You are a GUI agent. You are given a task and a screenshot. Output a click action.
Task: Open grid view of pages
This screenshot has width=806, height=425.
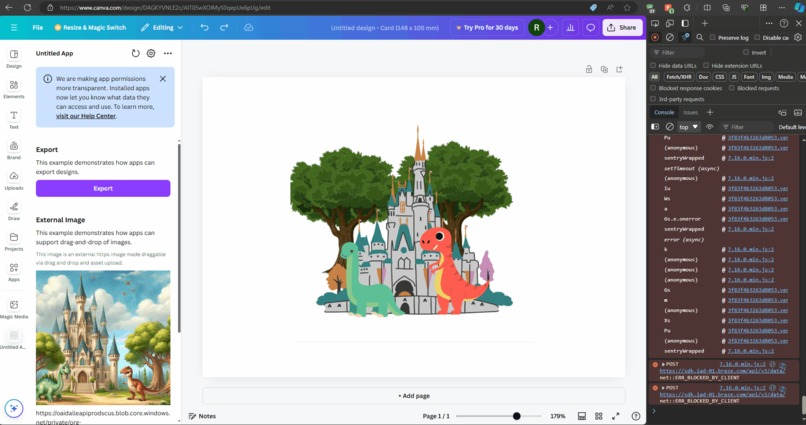[x=599, y=416]
